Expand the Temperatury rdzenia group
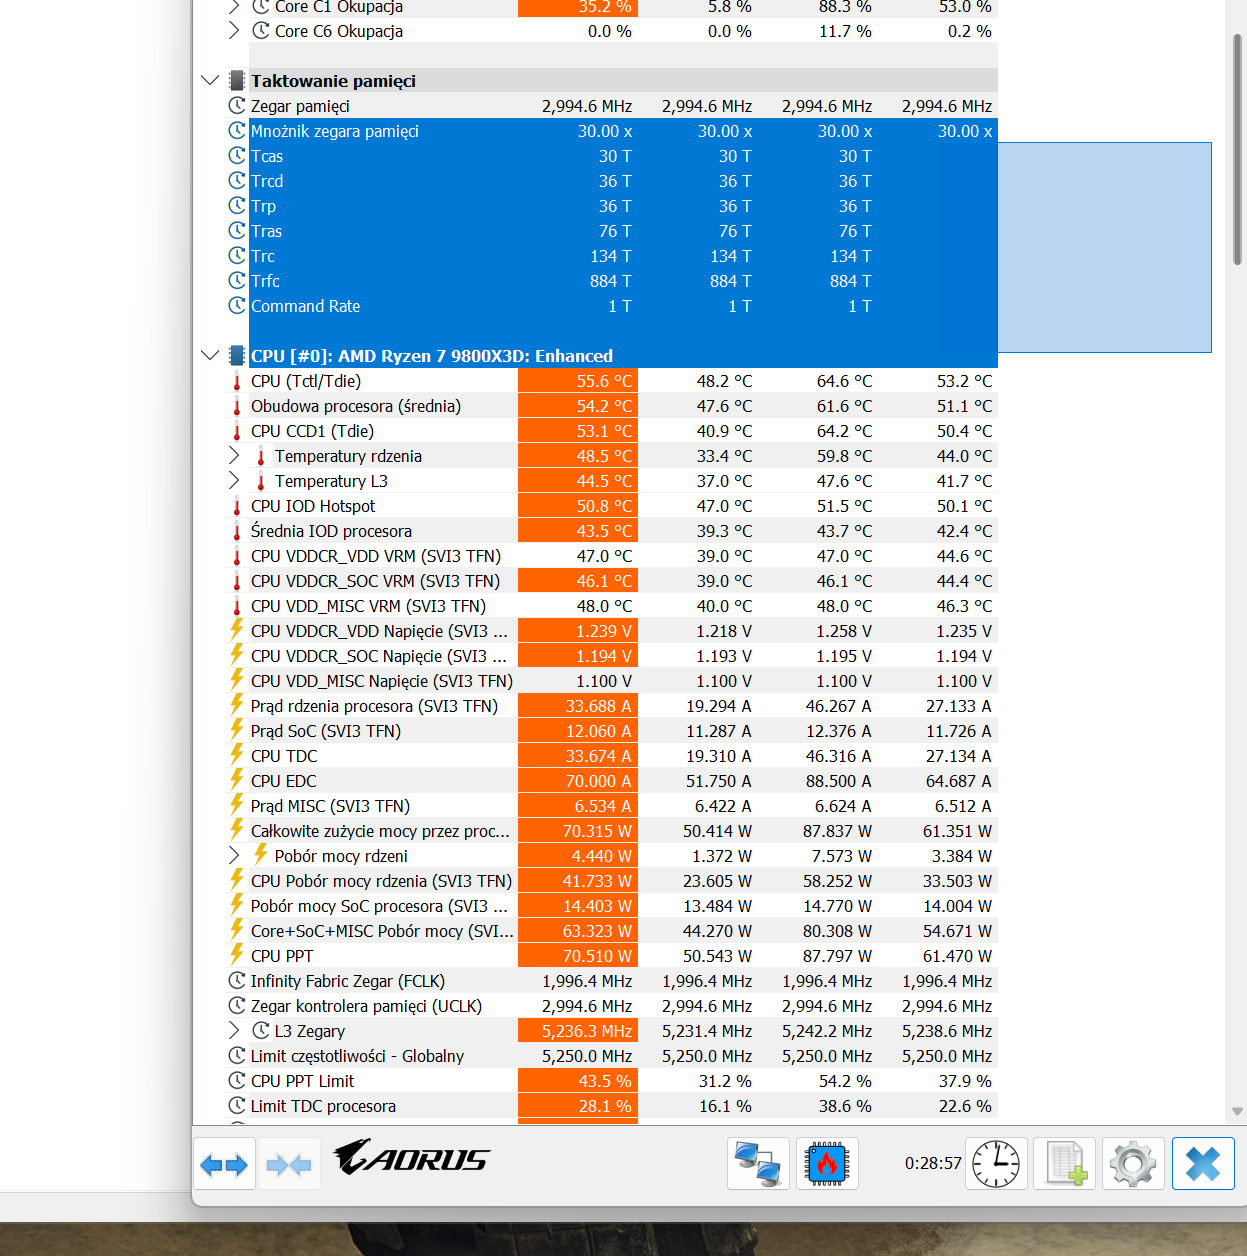 pos(234,455)
